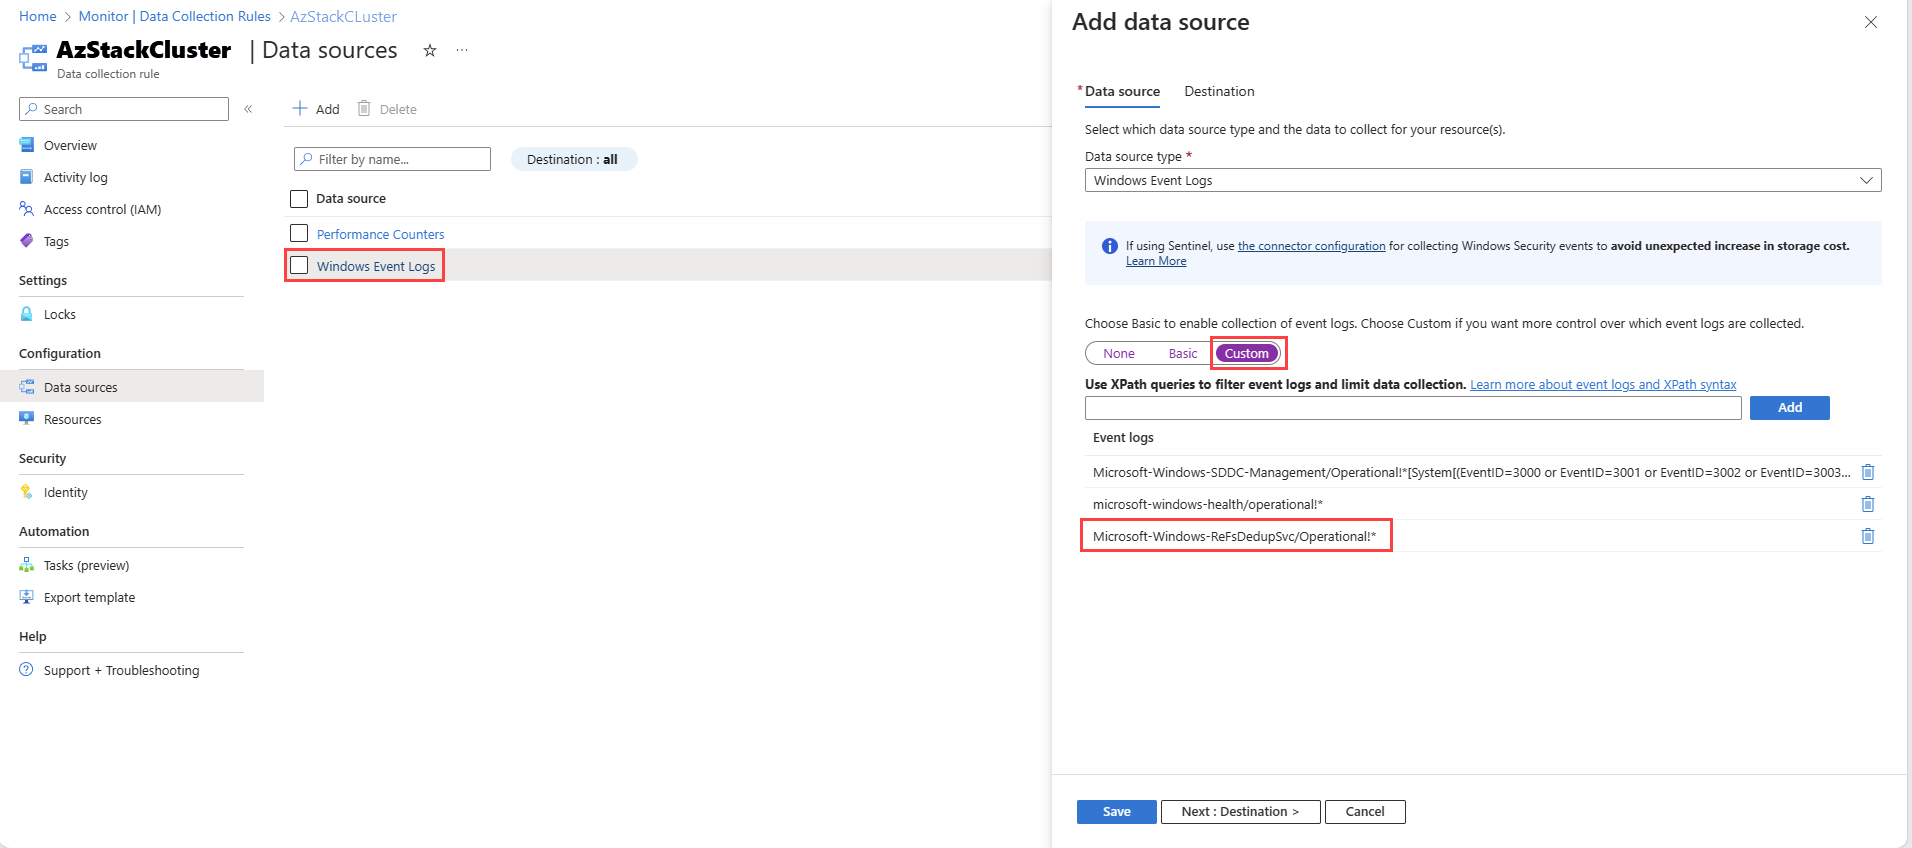Screen dimensions: 1912x848
Task: Open the more options ellipsis next to the title
Action: 462,50
